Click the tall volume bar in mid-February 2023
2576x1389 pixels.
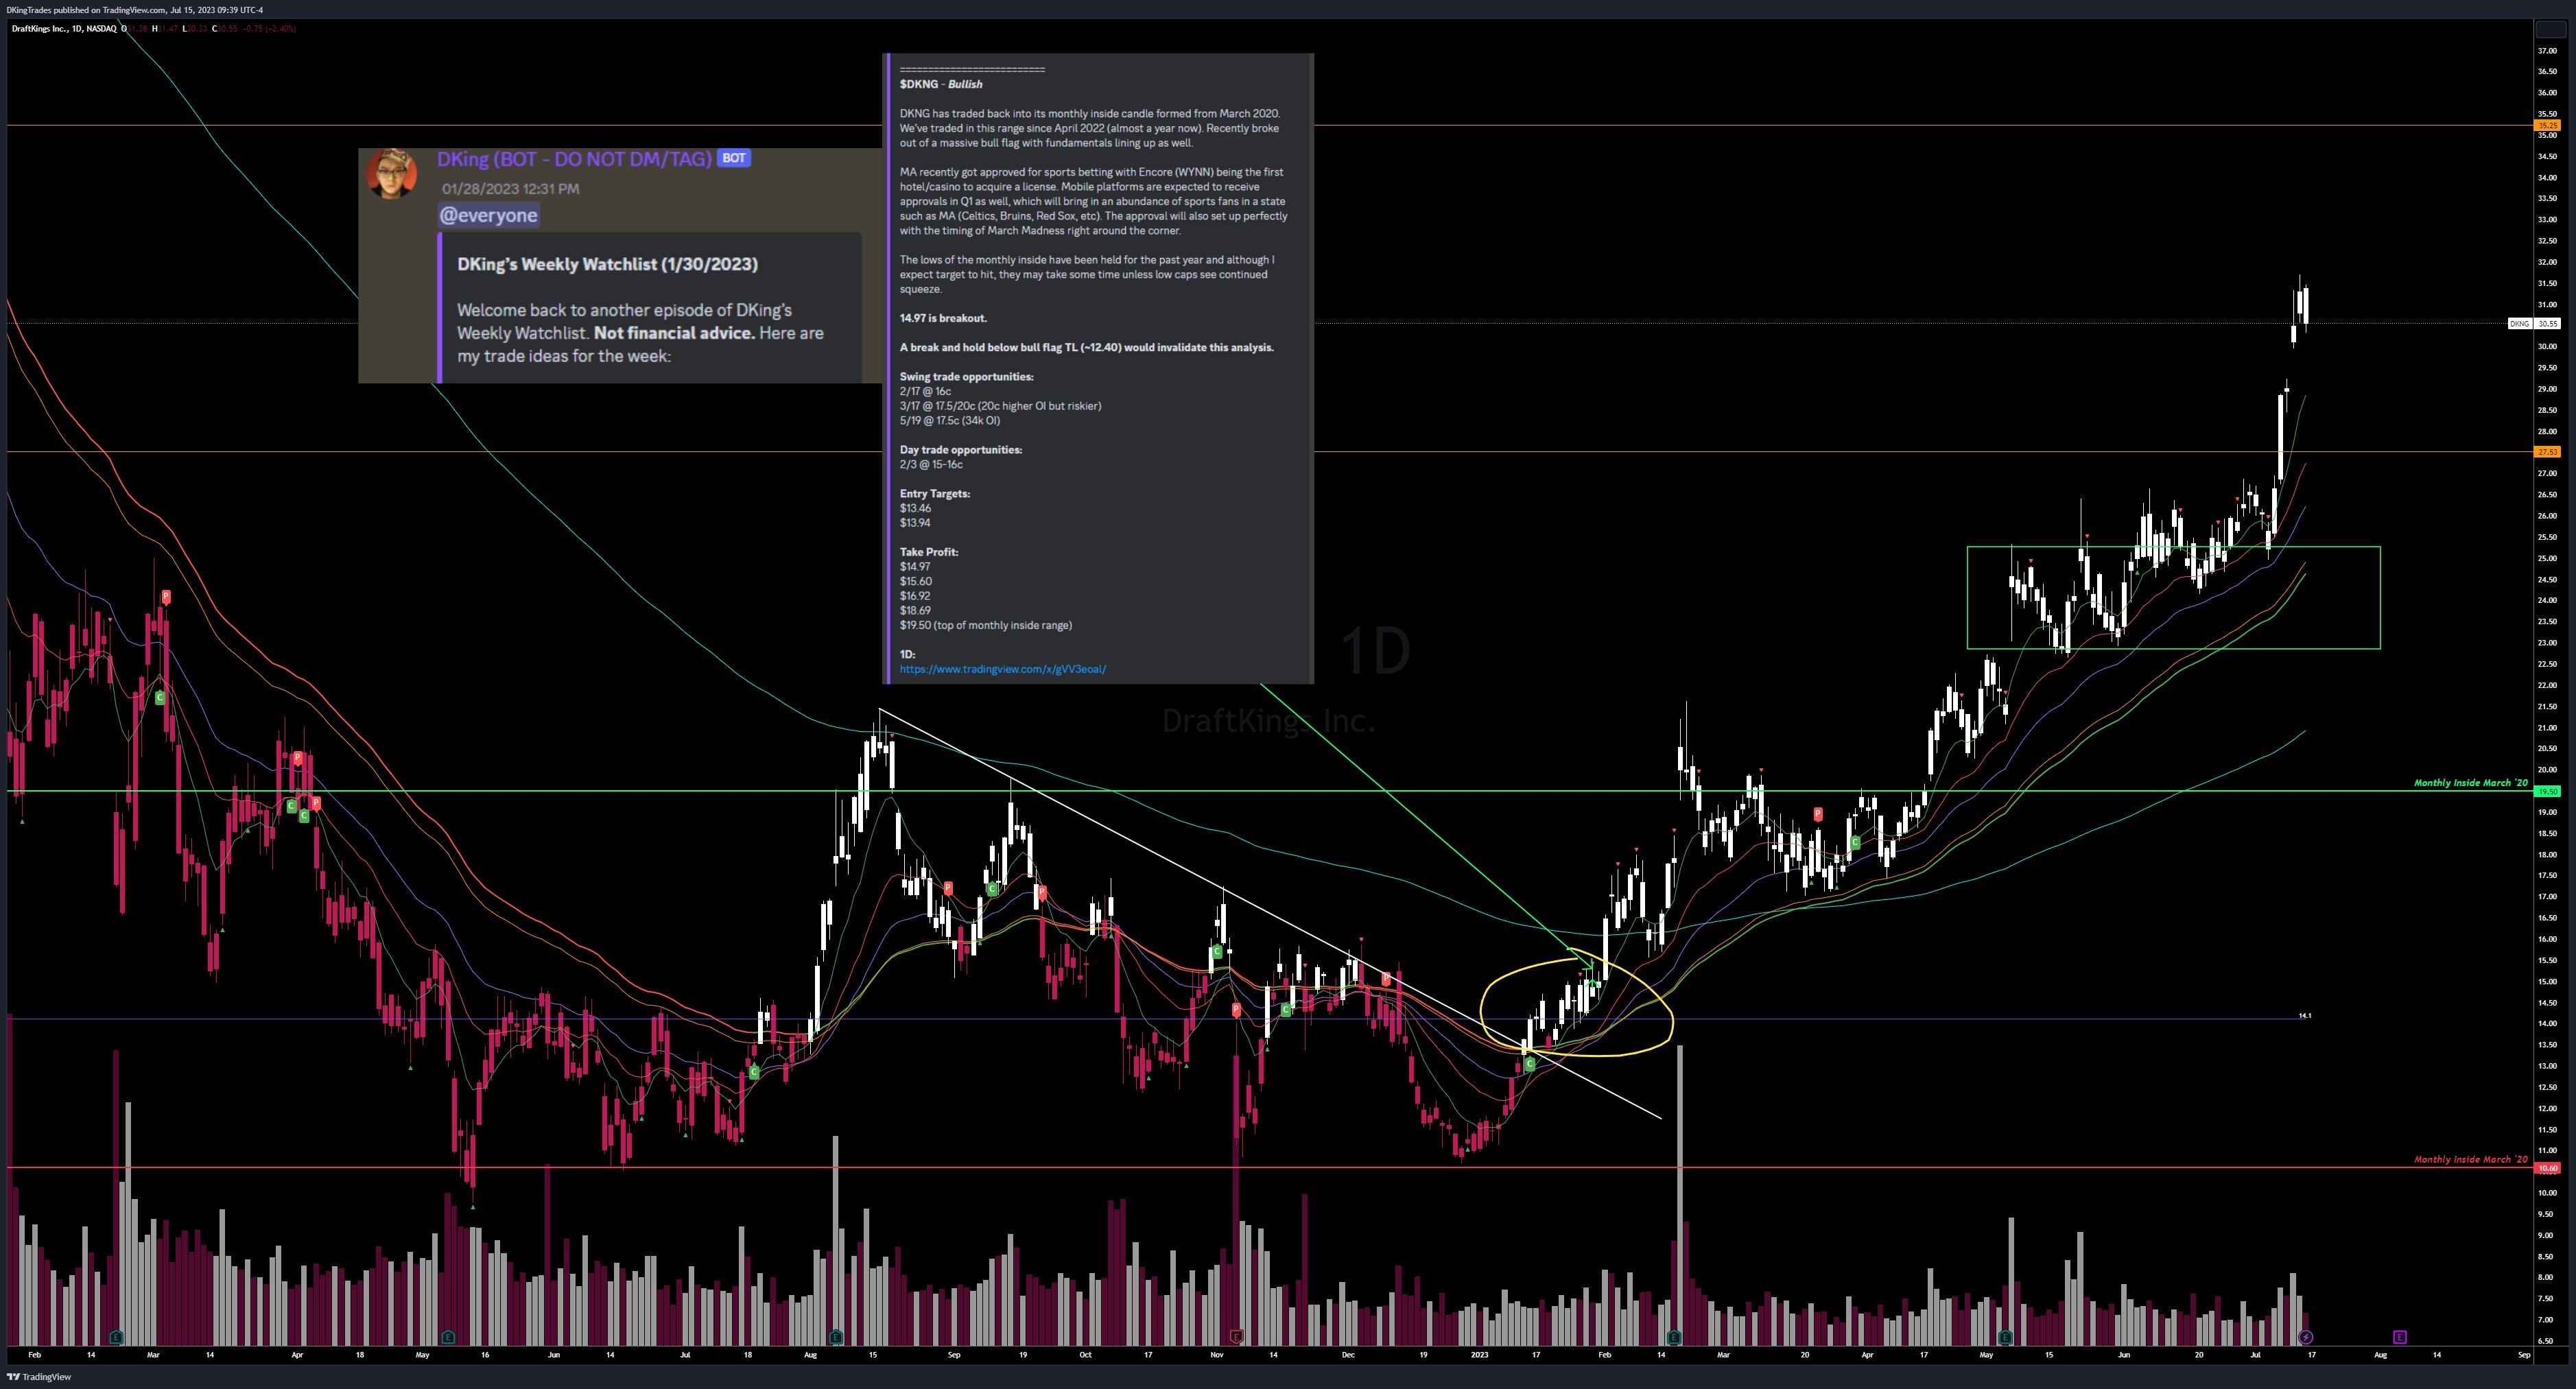1680,1195
